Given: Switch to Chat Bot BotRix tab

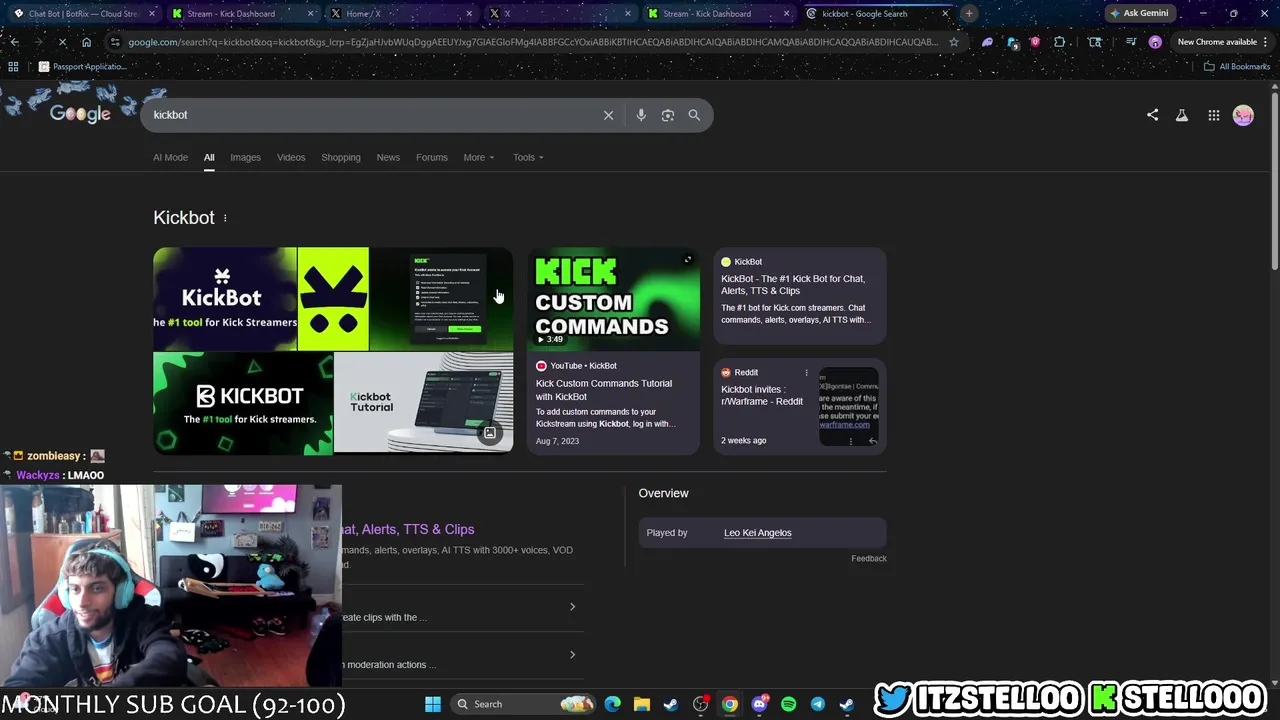Looking at the screenshot, I should click(x=83, y=14).
